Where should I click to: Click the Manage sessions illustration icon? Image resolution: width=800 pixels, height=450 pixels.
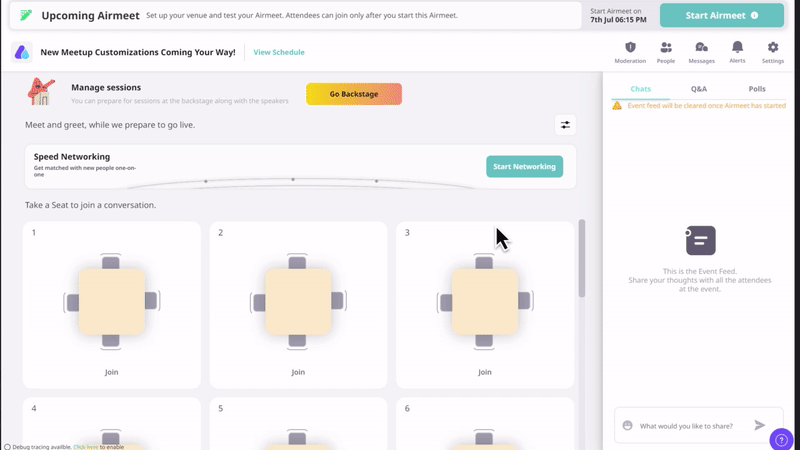point(41,92)
